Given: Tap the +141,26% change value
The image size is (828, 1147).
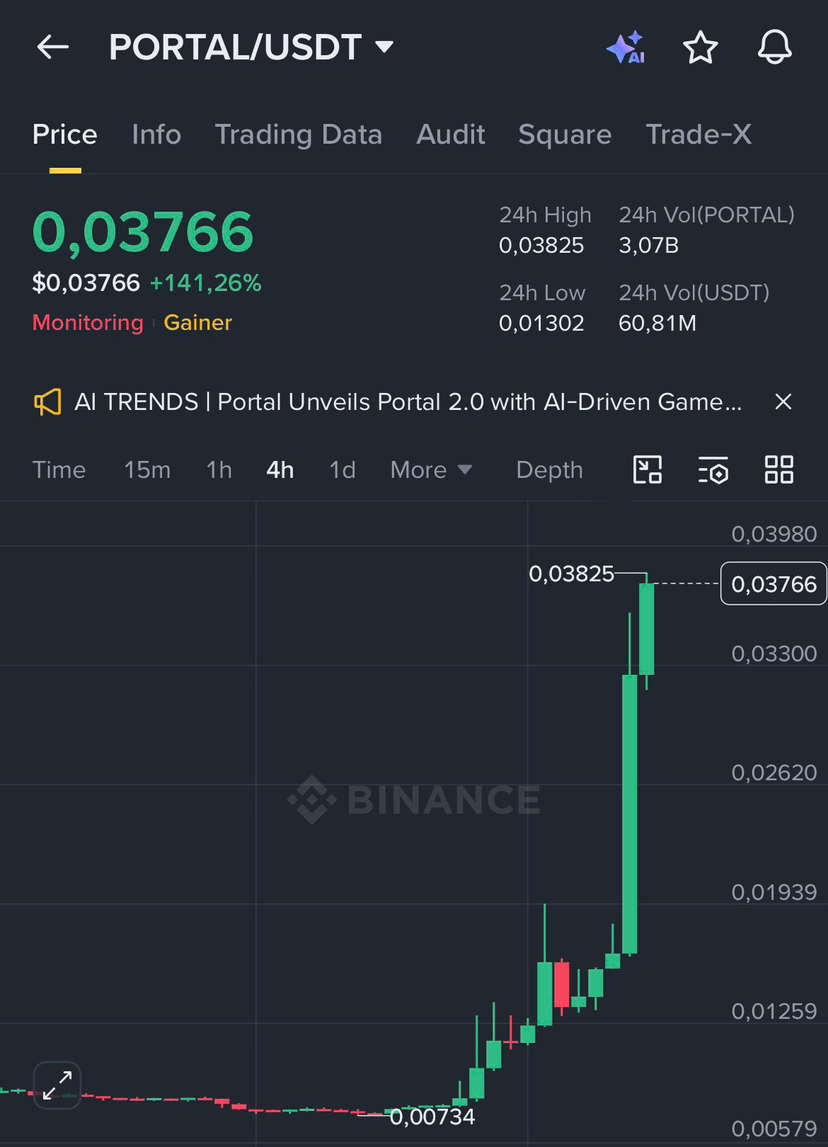Looking at the screenshot, I should tap(206, 283).
